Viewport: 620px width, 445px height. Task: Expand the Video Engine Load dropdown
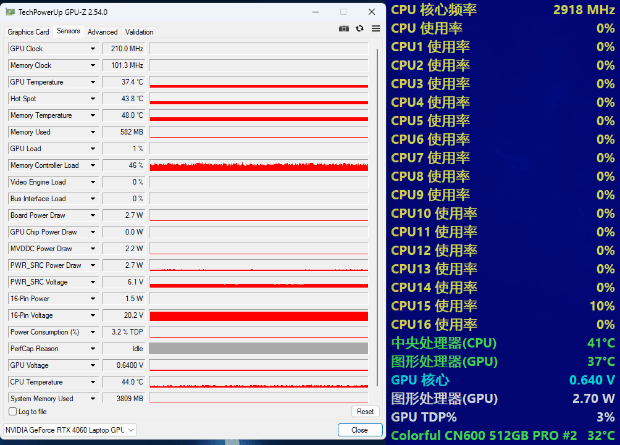pyautogui.click(x=93, y=182)
